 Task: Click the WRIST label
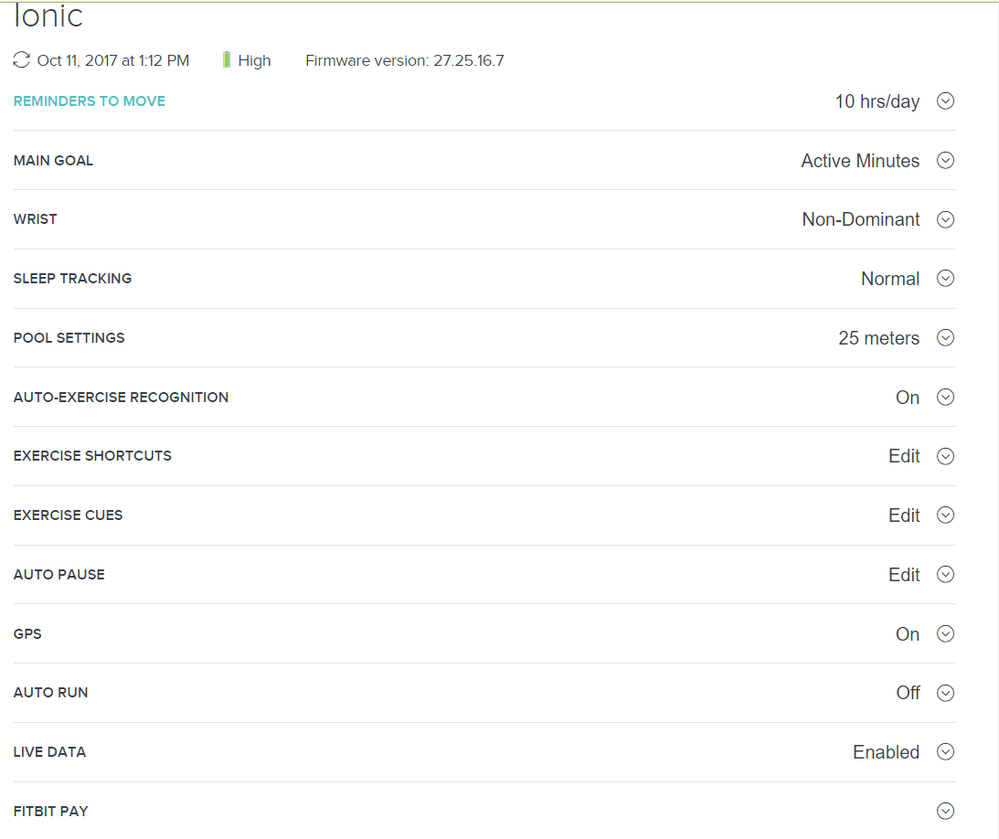point(35,219)
